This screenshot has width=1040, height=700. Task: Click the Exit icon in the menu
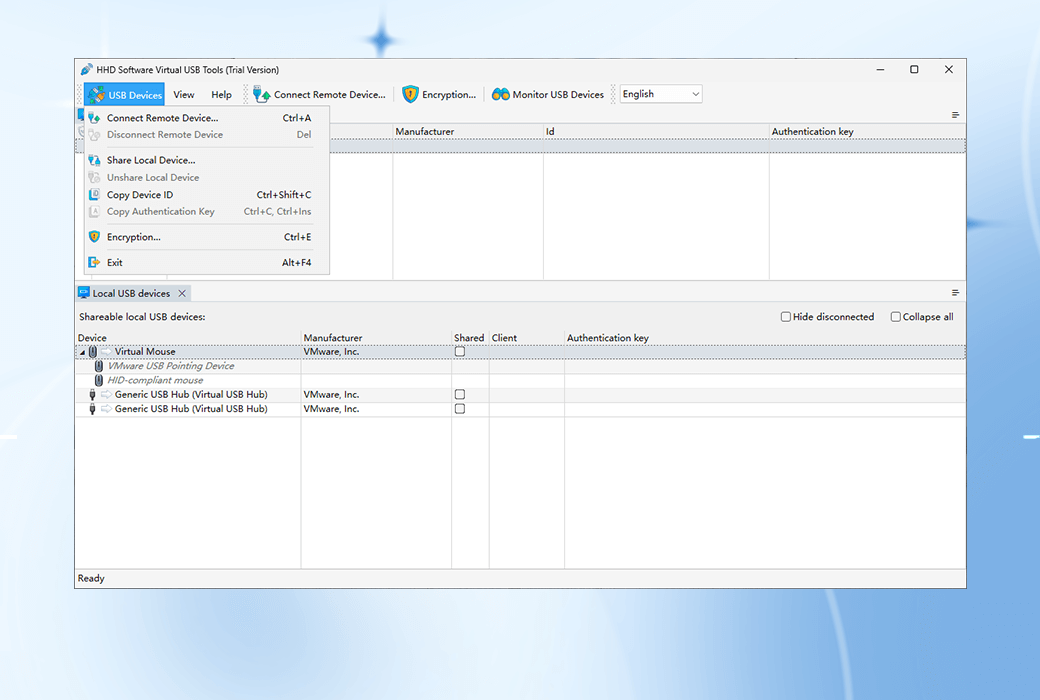click(x=93, y=262)
